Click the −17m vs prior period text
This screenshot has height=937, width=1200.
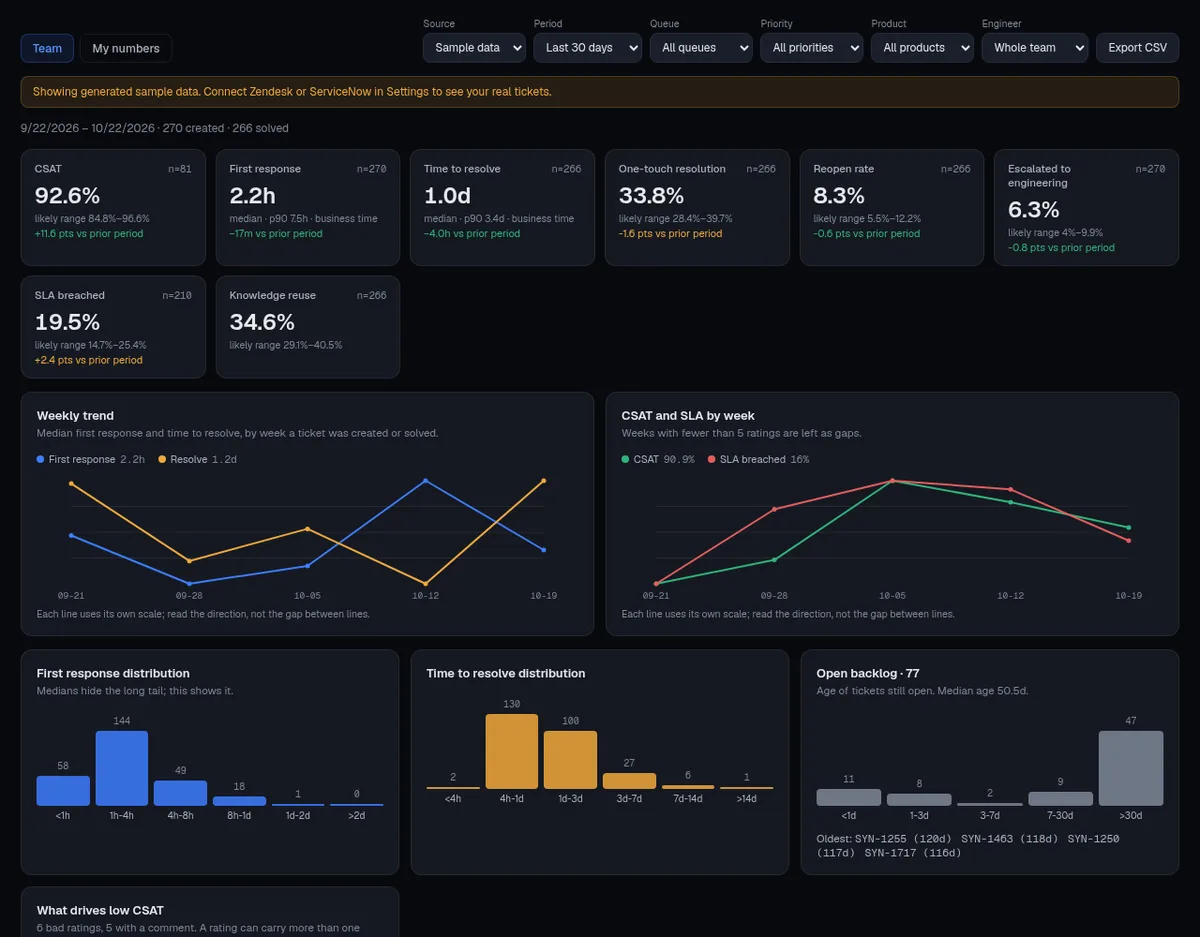(276, 233)
